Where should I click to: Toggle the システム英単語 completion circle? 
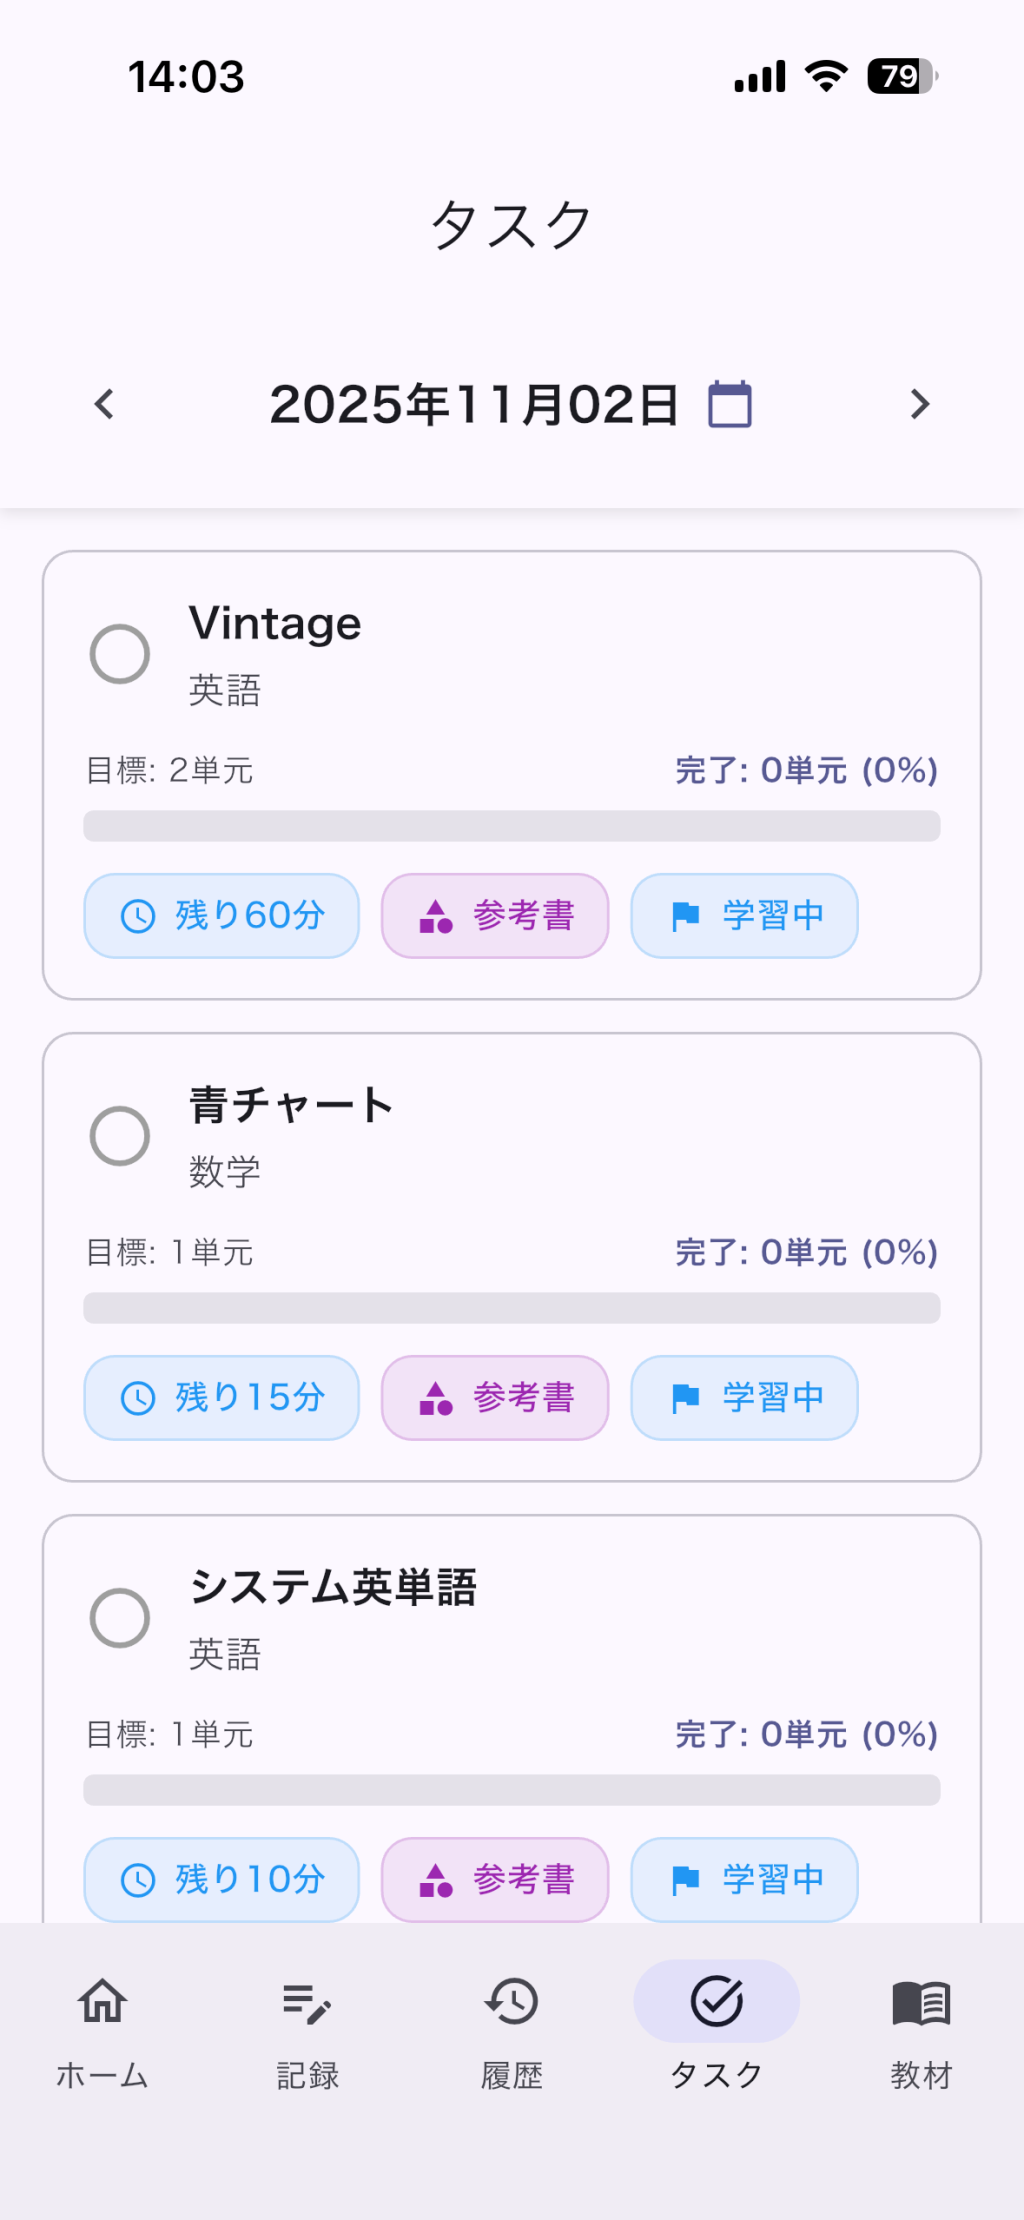point(120,1618)
